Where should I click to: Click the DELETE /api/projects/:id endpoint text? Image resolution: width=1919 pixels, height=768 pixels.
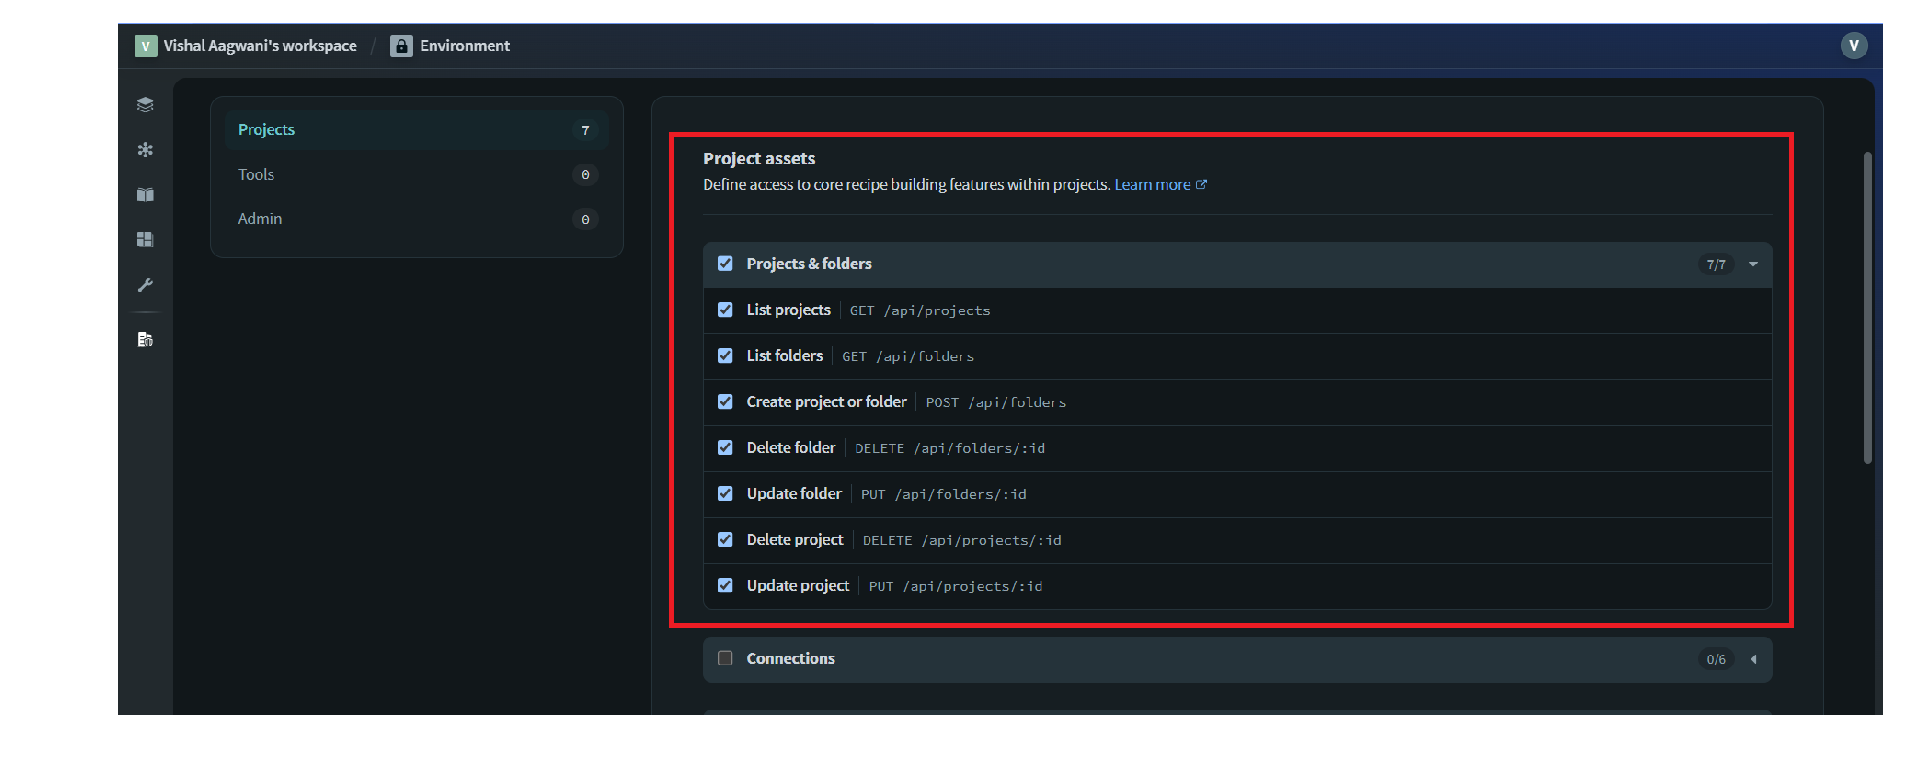pos(962,541)
